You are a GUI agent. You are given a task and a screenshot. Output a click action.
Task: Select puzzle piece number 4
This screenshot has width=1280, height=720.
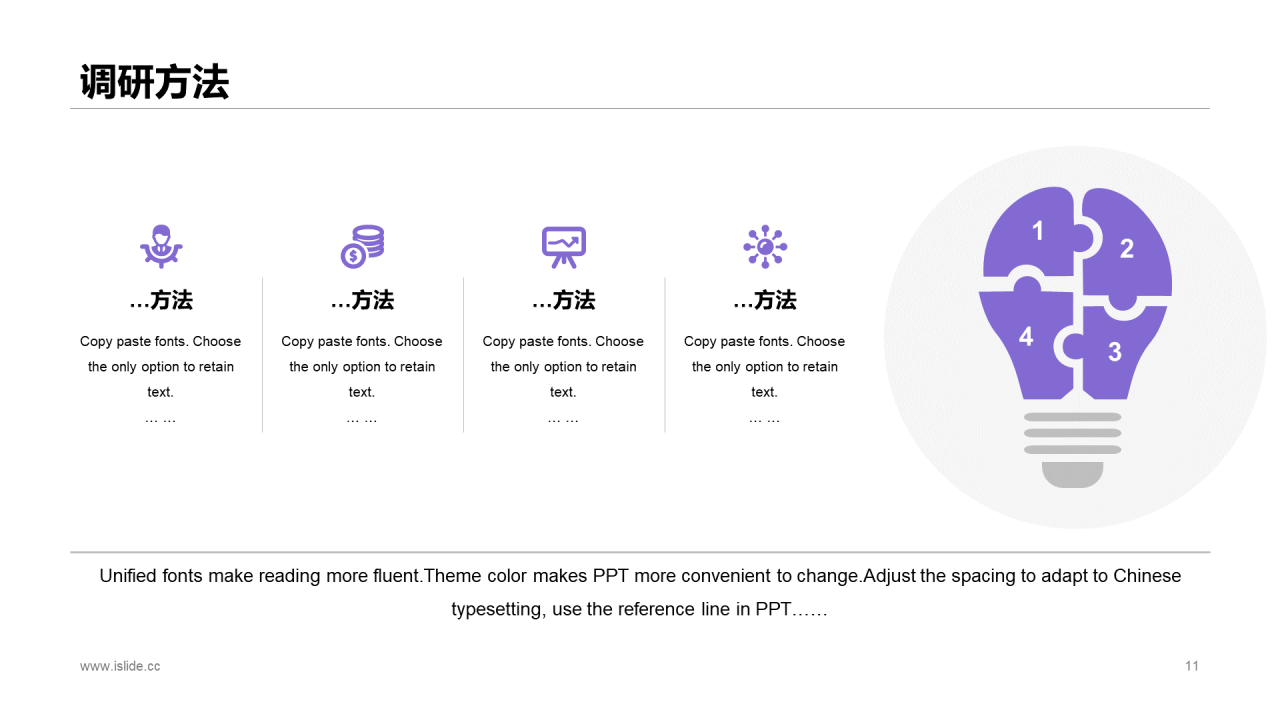coord(1026,338)
